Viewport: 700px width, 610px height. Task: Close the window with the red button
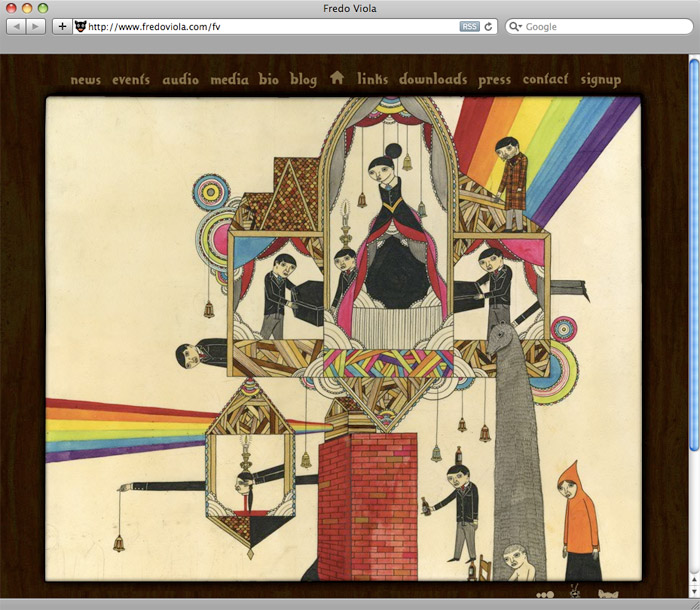(x=12, y=8)
